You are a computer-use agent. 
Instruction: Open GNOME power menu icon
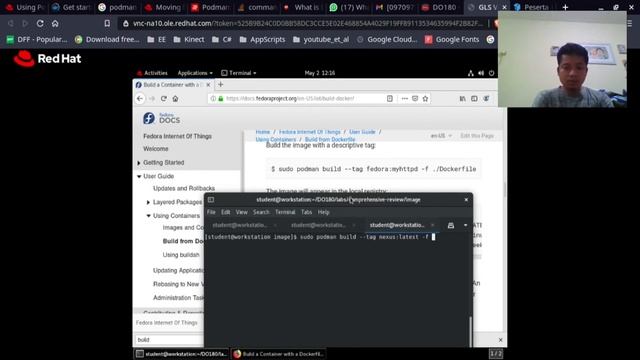pos(491,73)
